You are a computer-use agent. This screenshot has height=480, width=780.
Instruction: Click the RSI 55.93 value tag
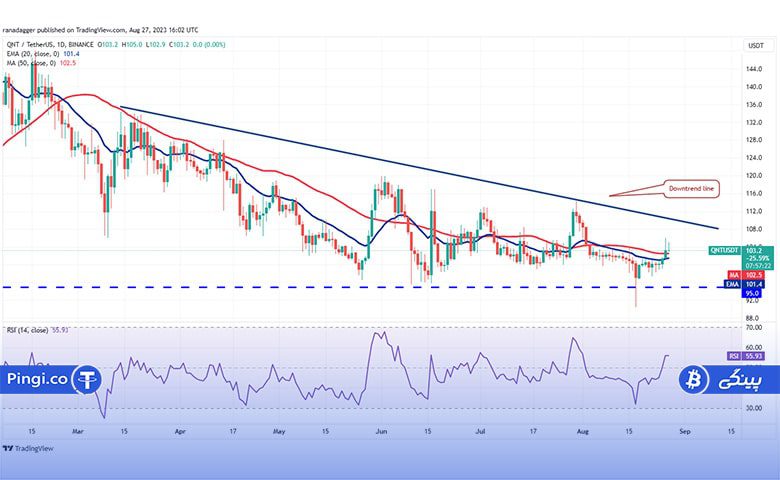coord(745,356)
